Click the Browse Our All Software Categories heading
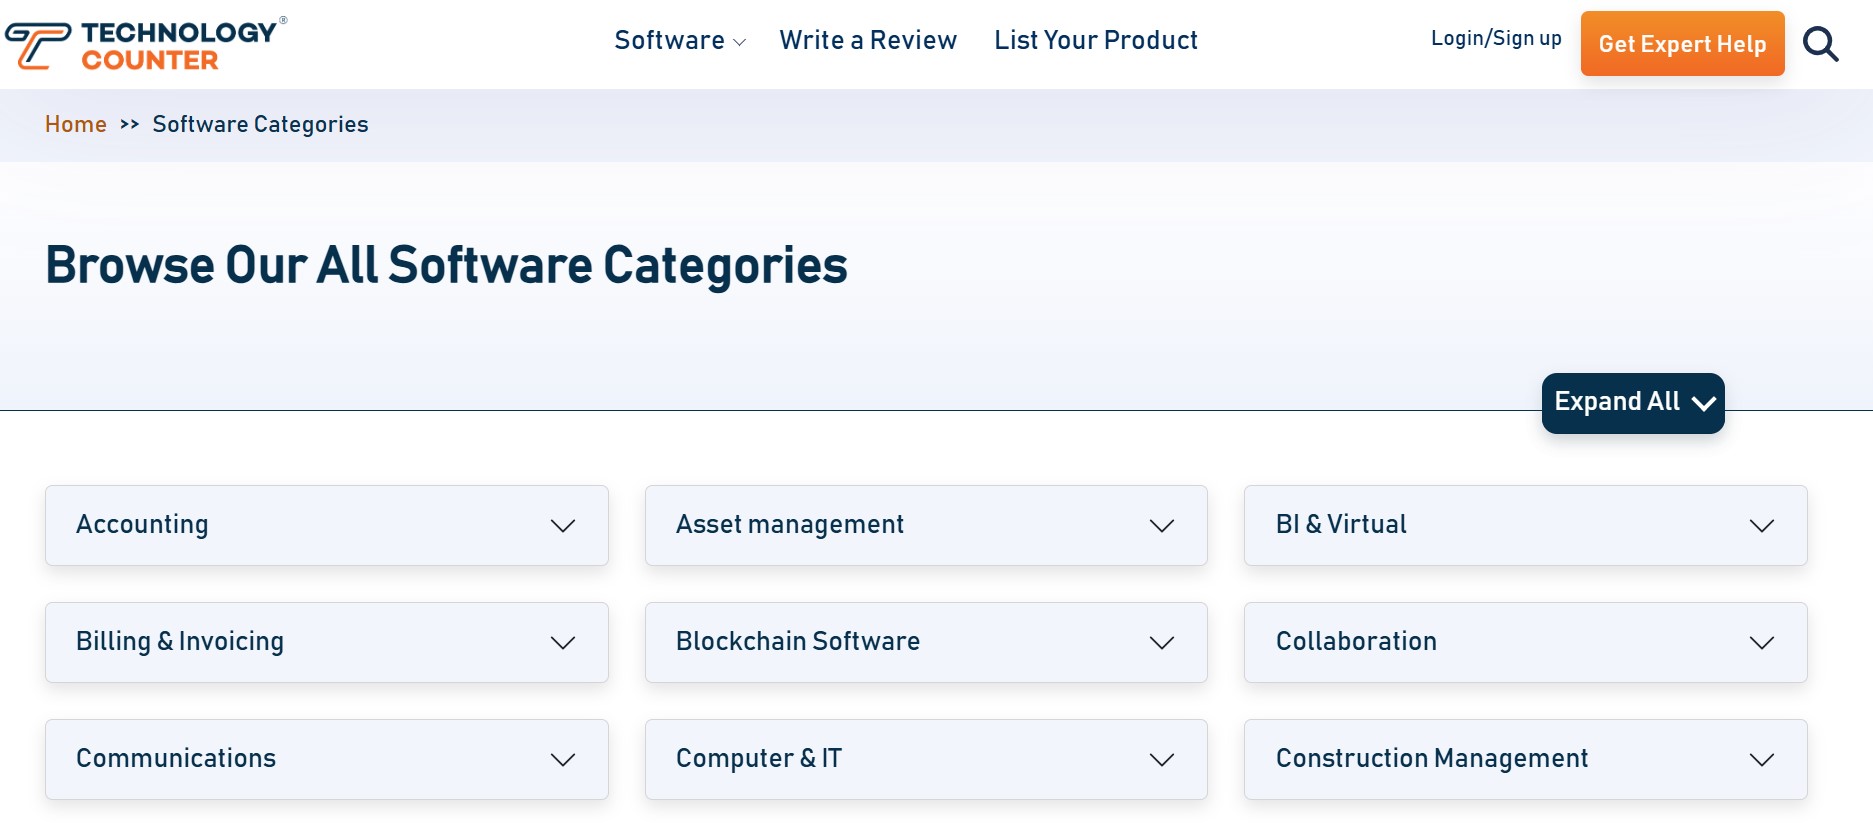This screenshot has width=1873, height=823. click(446, 265)
